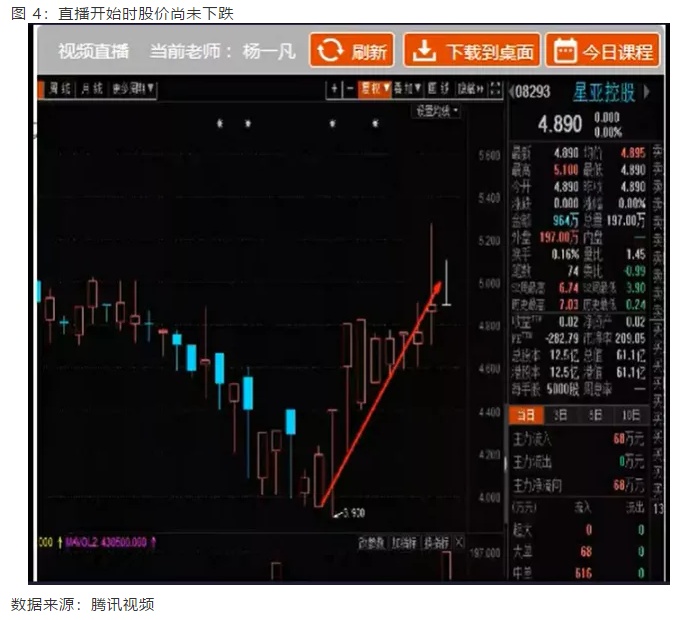The image size is (681, 620).
Task: Open the 叠加 overlay dropdown
Action: 407,89
